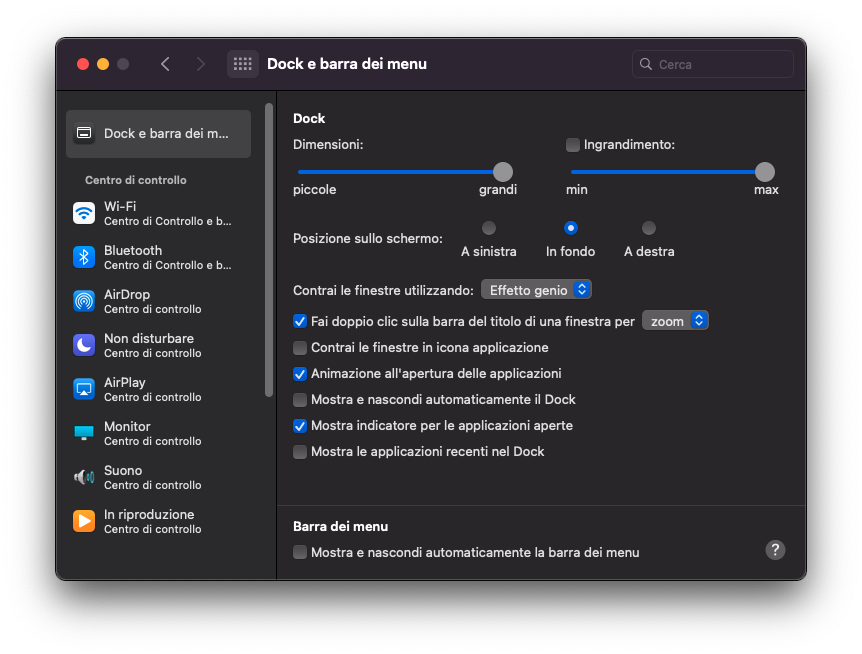Open the Effetto genio dropdown

click(x=537, y=290)
